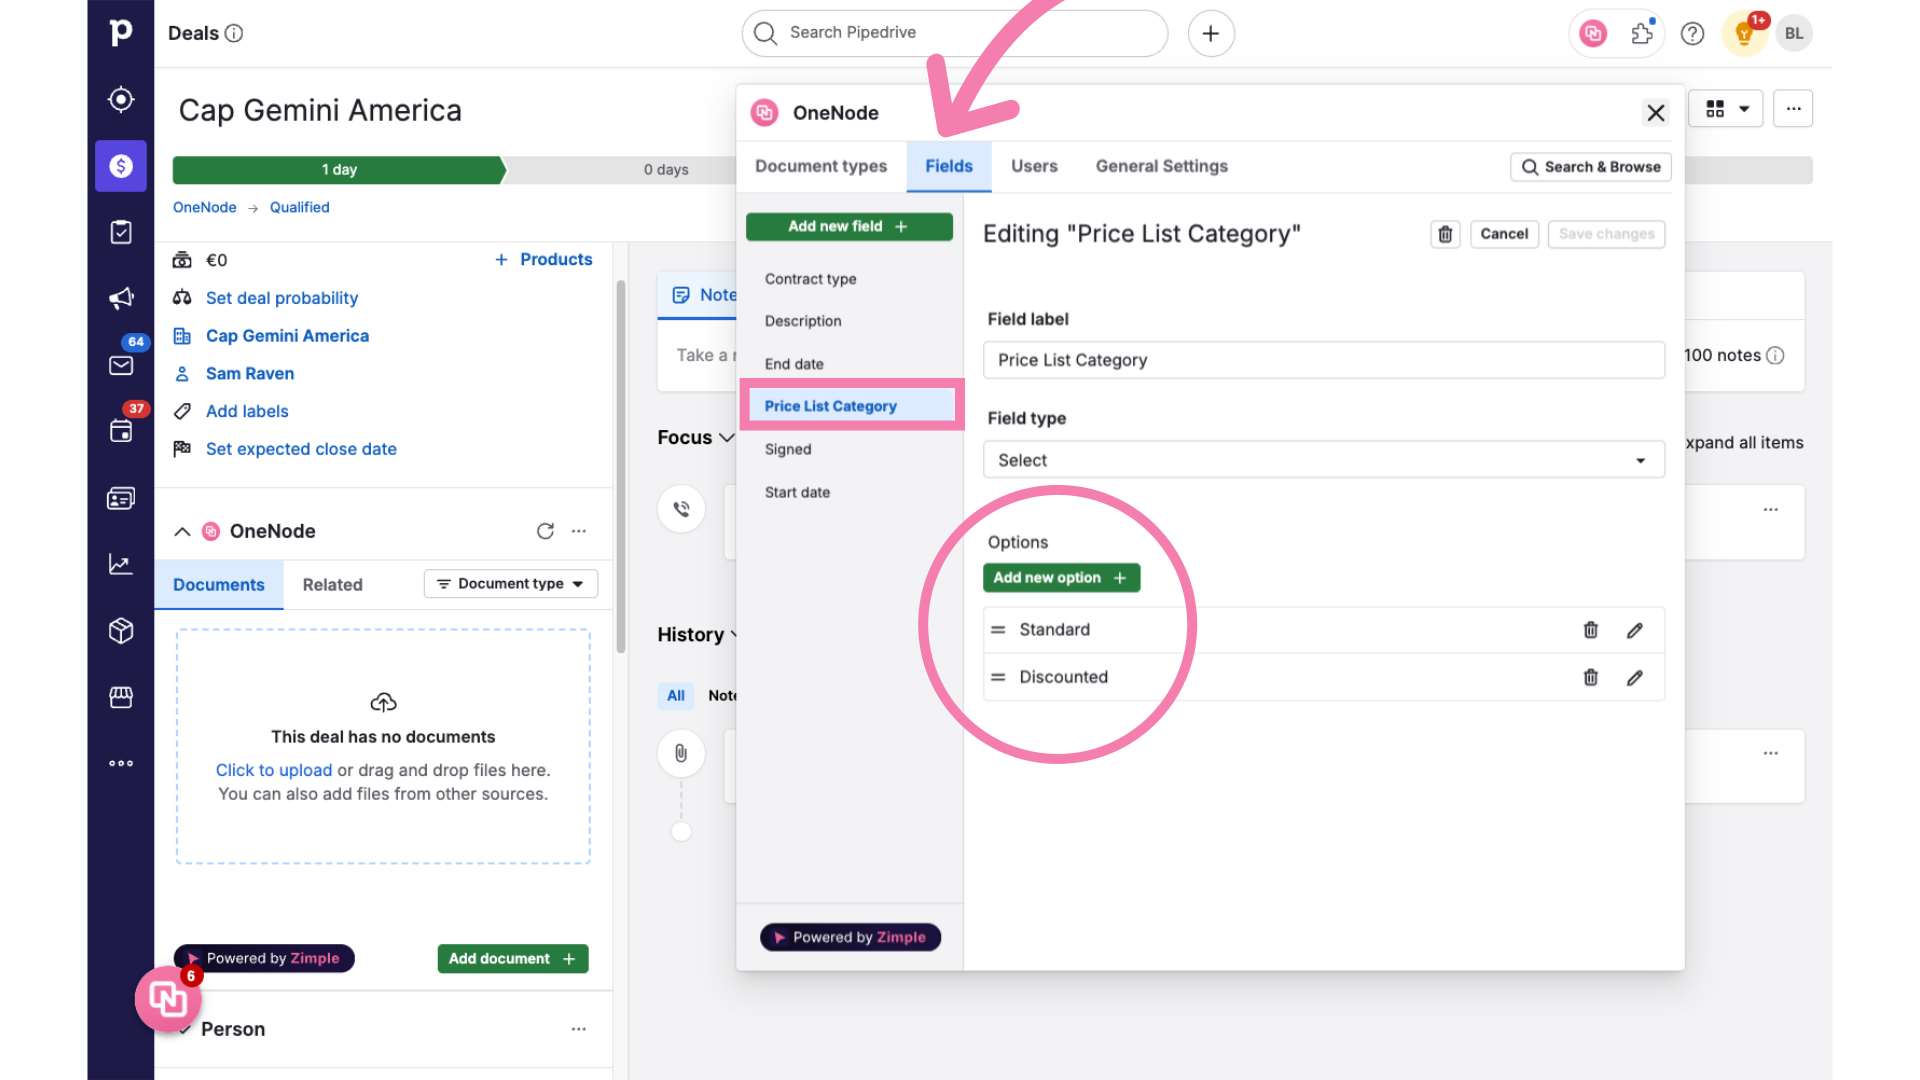Screen dimensions: 1920x1080
Task: Refresh the OneNode panel
Action: pyautogui.click(x=545, y=531)
